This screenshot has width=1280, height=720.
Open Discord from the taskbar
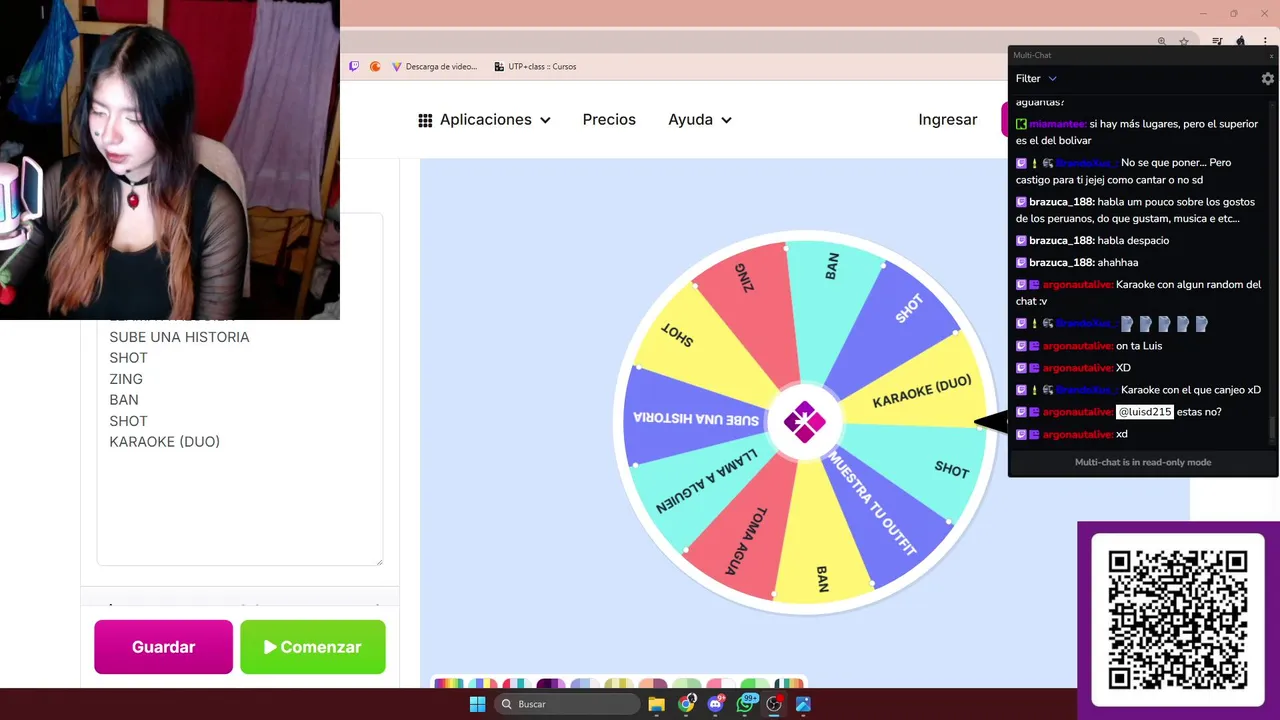coord(715,704)
